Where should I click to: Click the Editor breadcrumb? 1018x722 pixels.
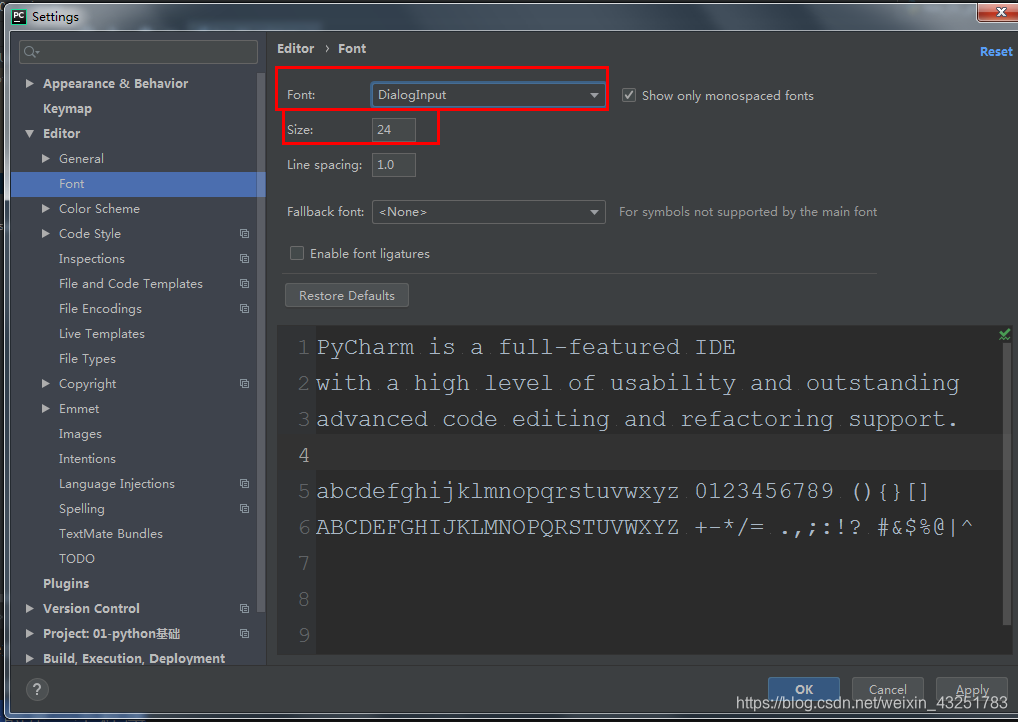pyautogui.click(x=295, y=49)
